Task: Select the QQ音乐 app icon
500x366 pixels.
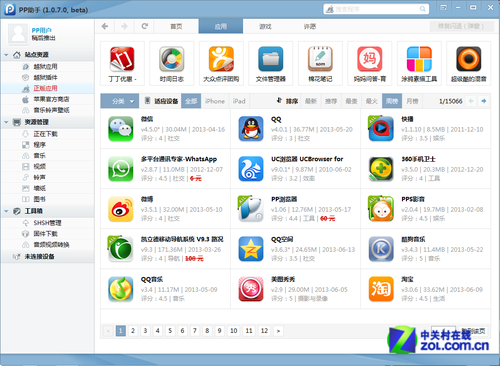Action: [x=120, y=289]
